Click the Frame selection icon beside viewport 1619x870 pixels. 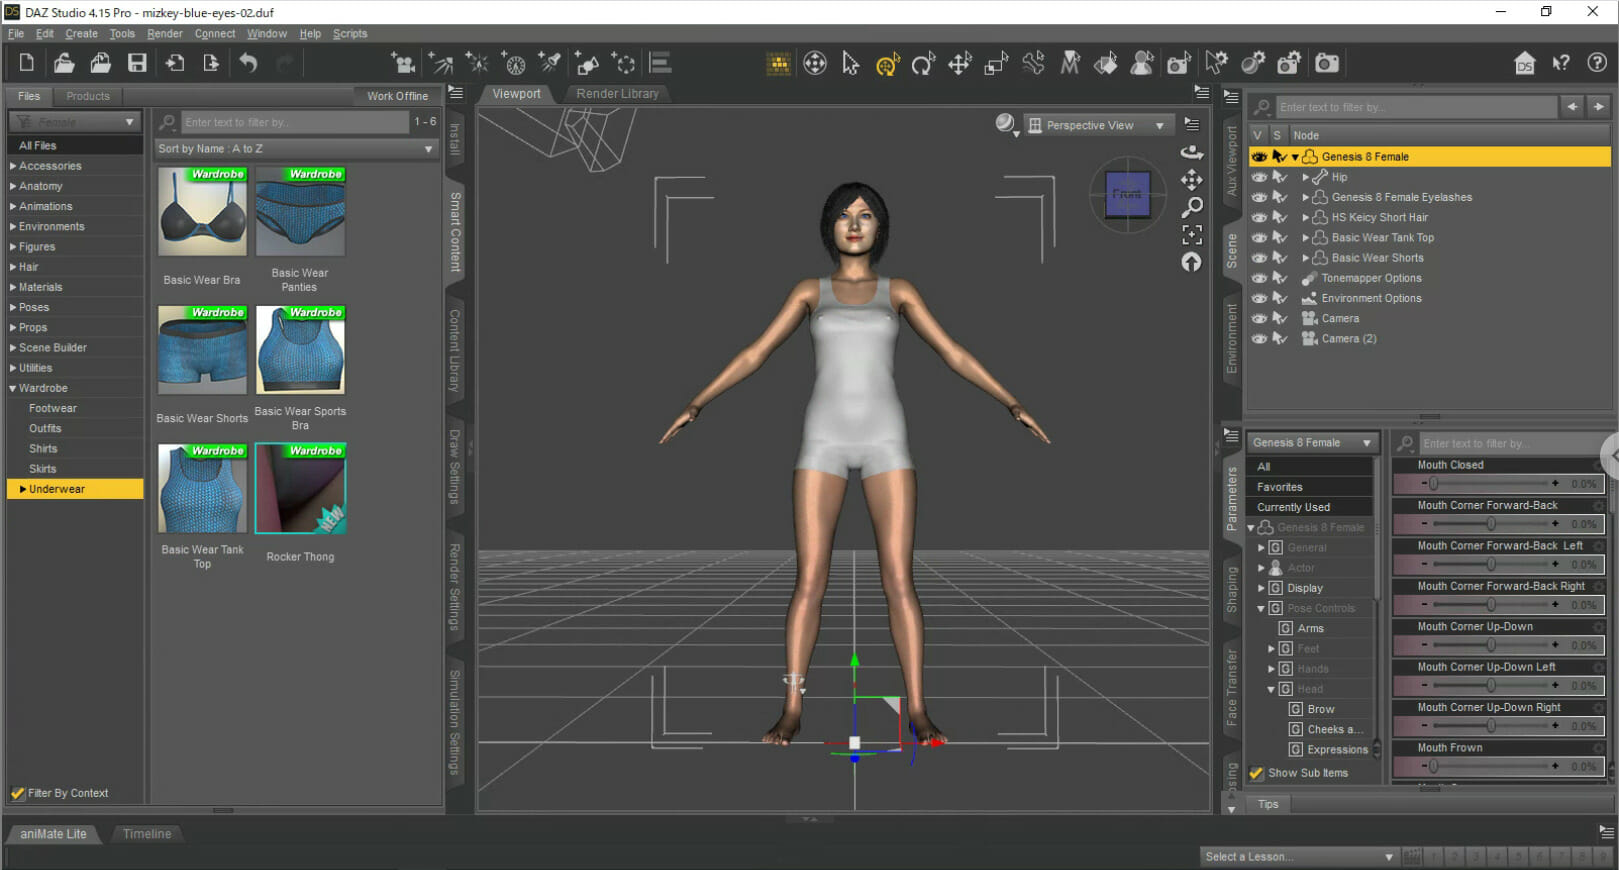click(x=1192, y=235)
